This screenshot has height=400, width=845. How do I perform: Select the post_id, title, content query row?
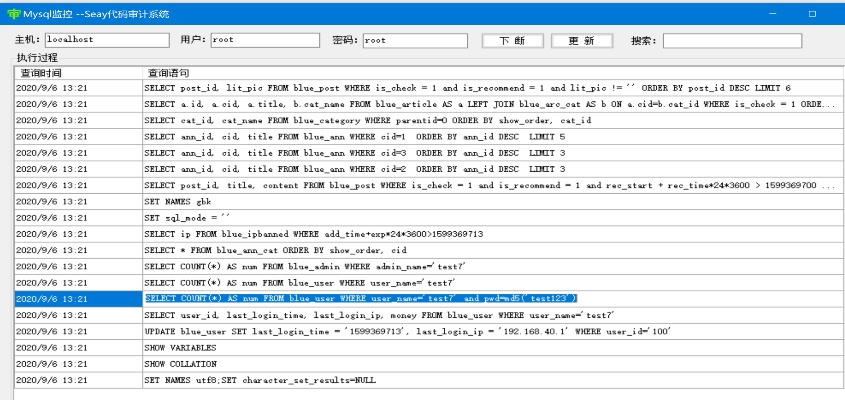[x=430, y=185]
